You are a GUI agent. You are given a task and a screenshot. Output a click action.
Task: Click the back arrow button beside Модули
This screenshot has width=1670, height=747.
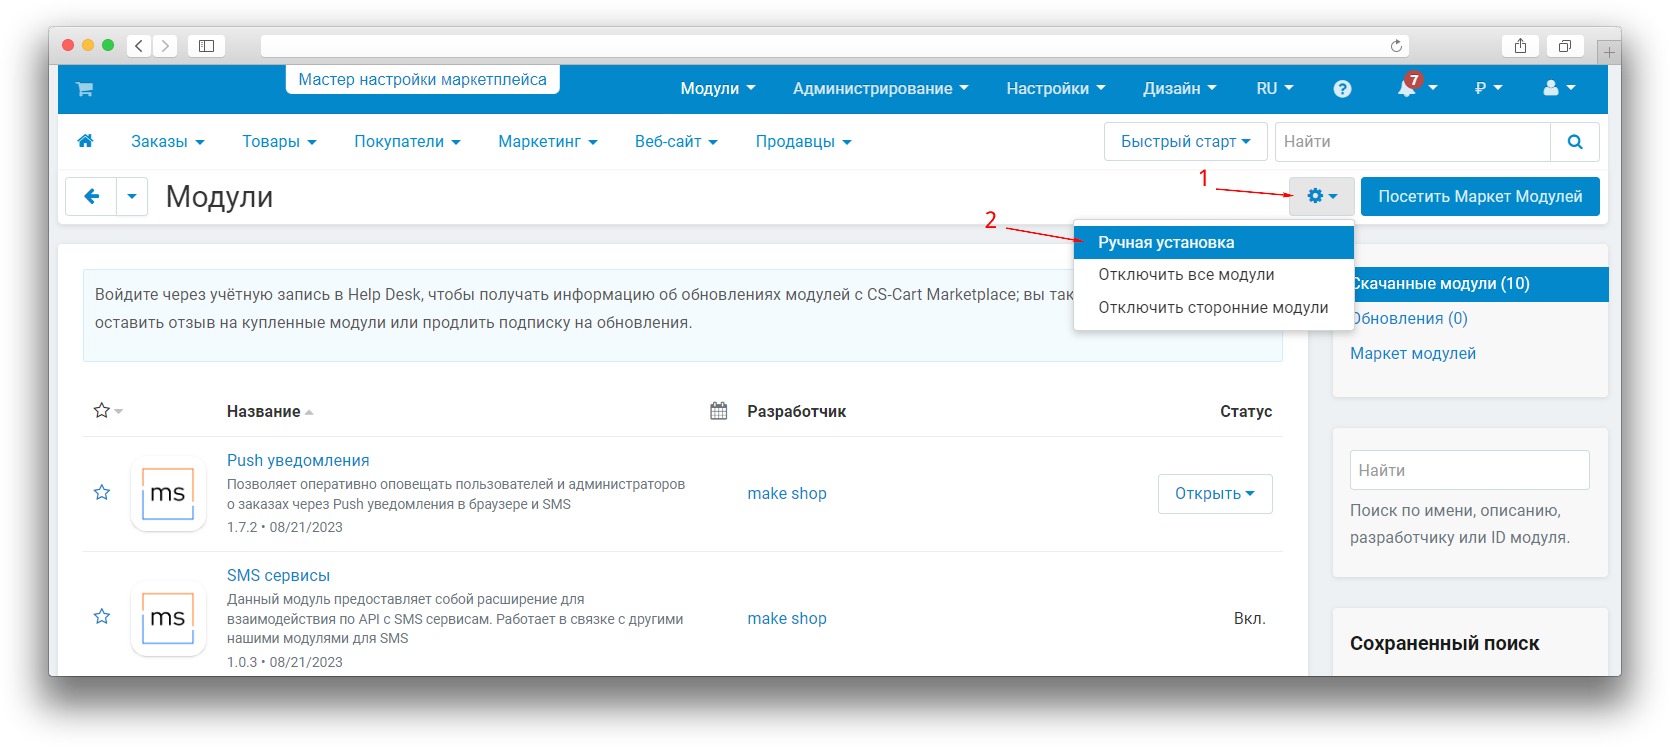[x=91, y=197]
